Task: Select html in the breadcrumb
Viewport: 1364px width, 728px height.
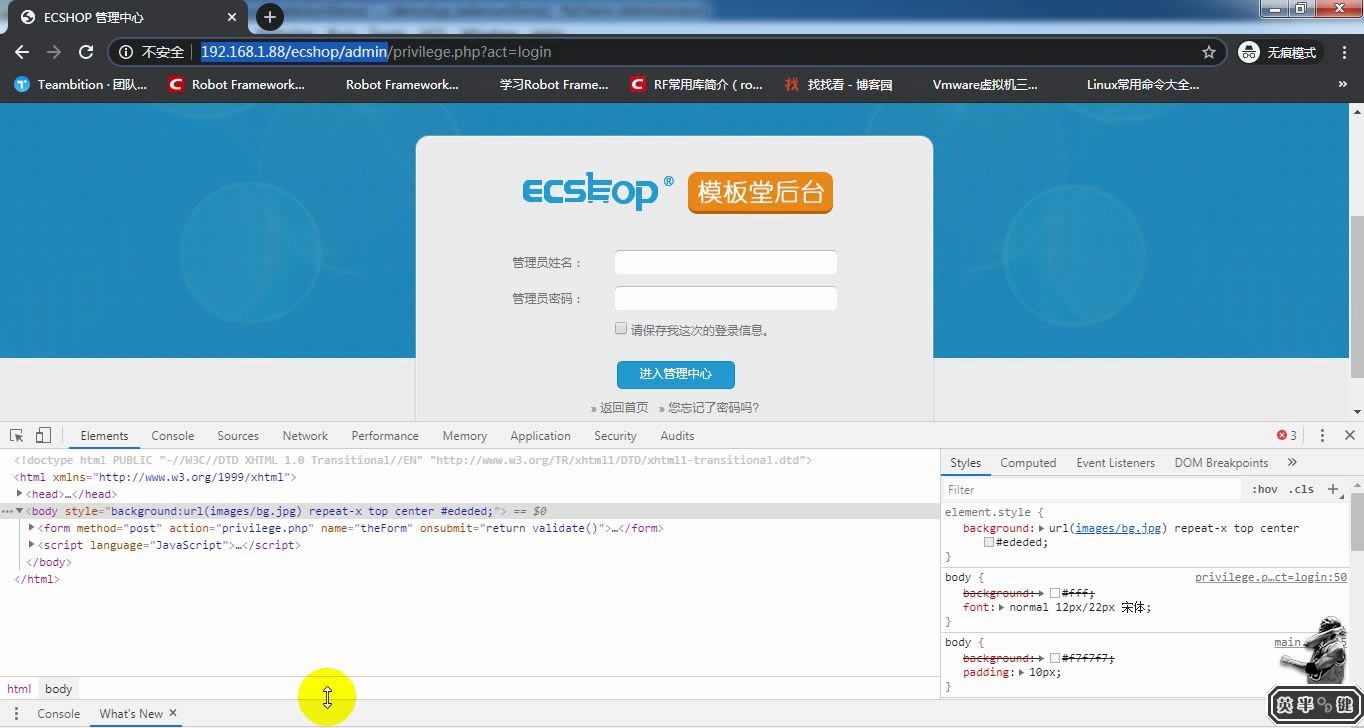Action: [19, 689]
